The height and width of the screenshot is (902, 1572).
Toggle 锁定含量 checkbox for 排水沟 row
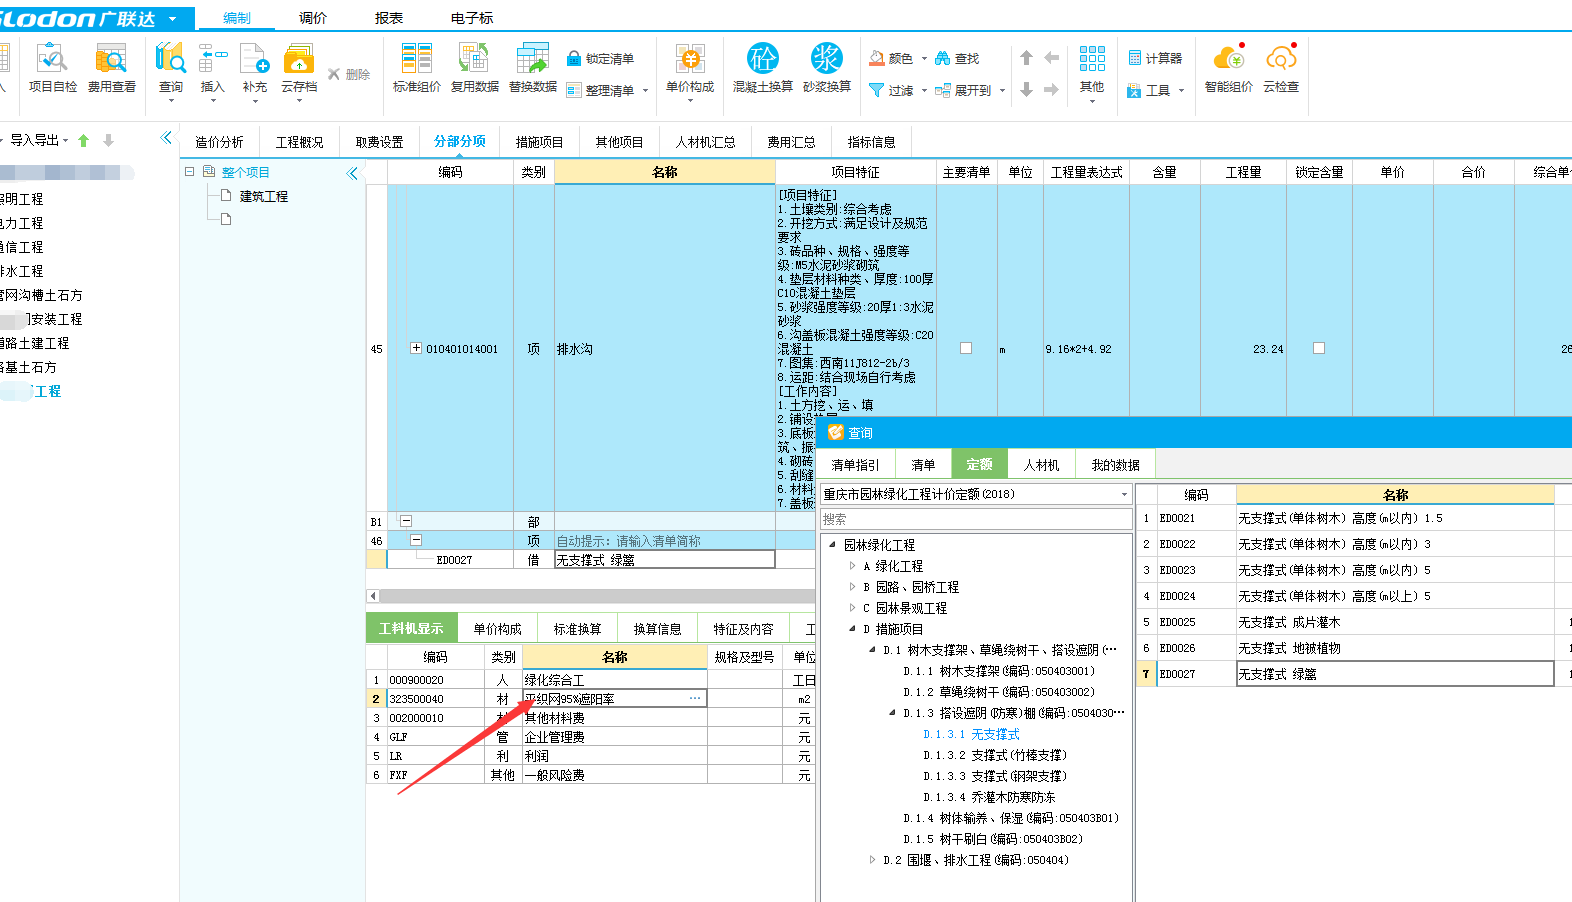click(1319, 348)
